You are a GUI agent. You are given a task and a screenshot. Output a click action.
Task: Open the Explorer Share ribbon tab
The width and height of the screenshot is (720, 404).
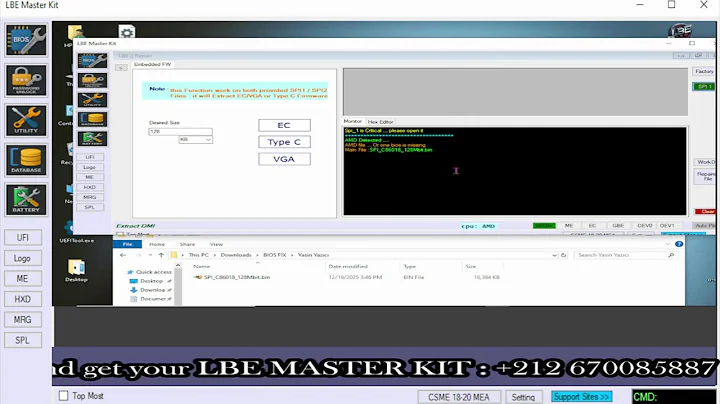[187, 244]
